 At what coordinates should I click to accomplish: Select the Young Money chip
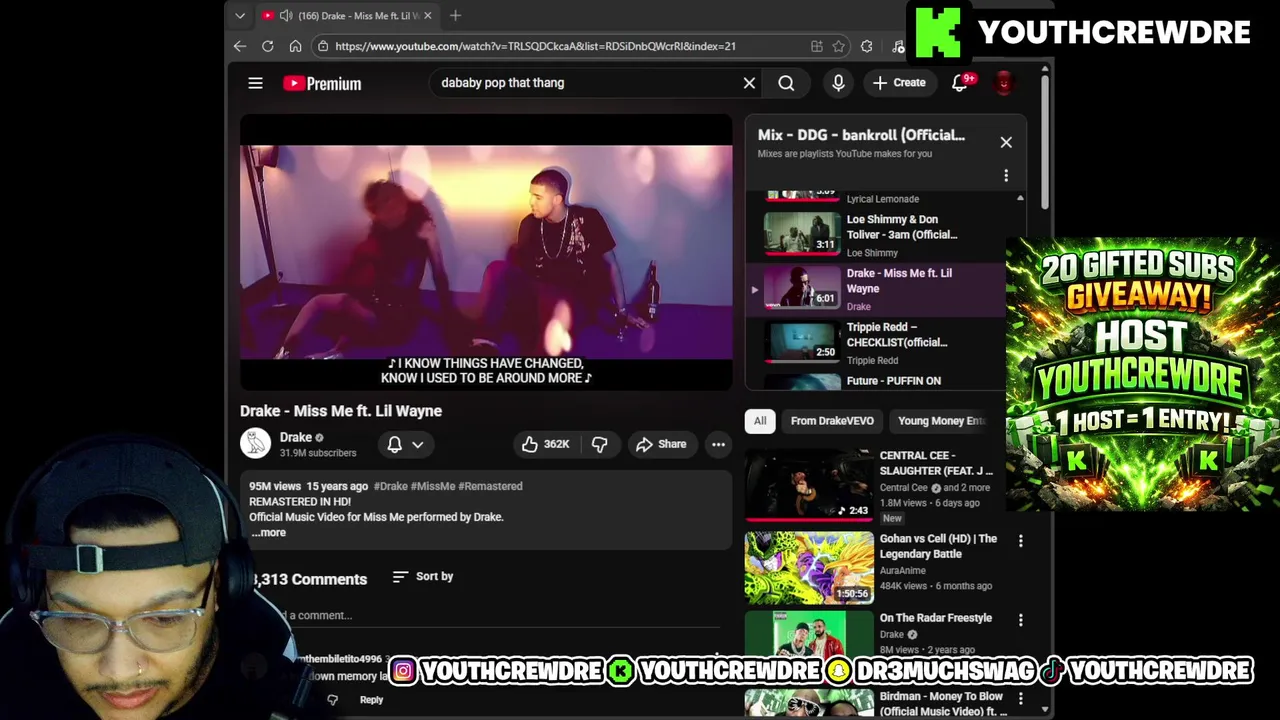pyautogui.click(x=942, y=421)
